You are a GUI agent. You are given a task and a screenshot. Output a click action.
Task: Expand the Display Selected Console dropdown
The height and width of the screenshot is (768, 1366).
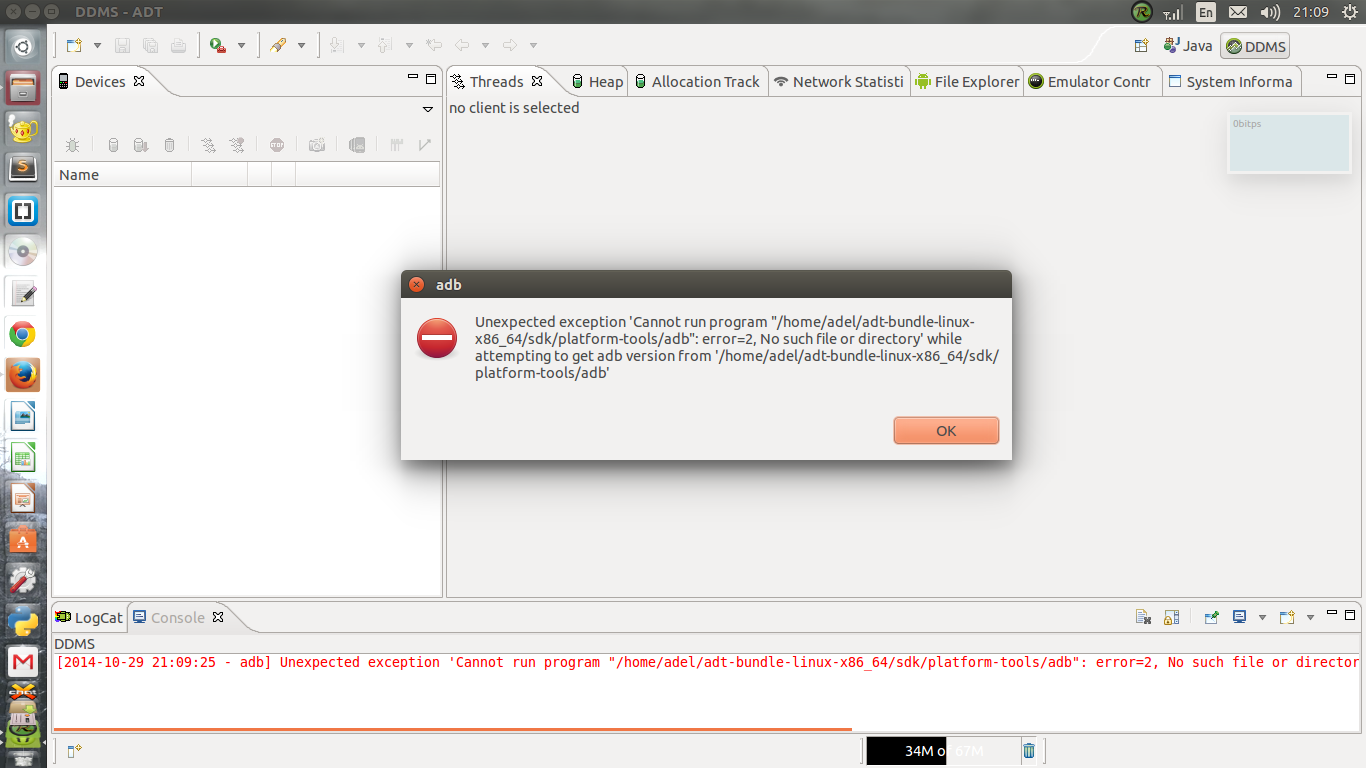point(1262,618)
